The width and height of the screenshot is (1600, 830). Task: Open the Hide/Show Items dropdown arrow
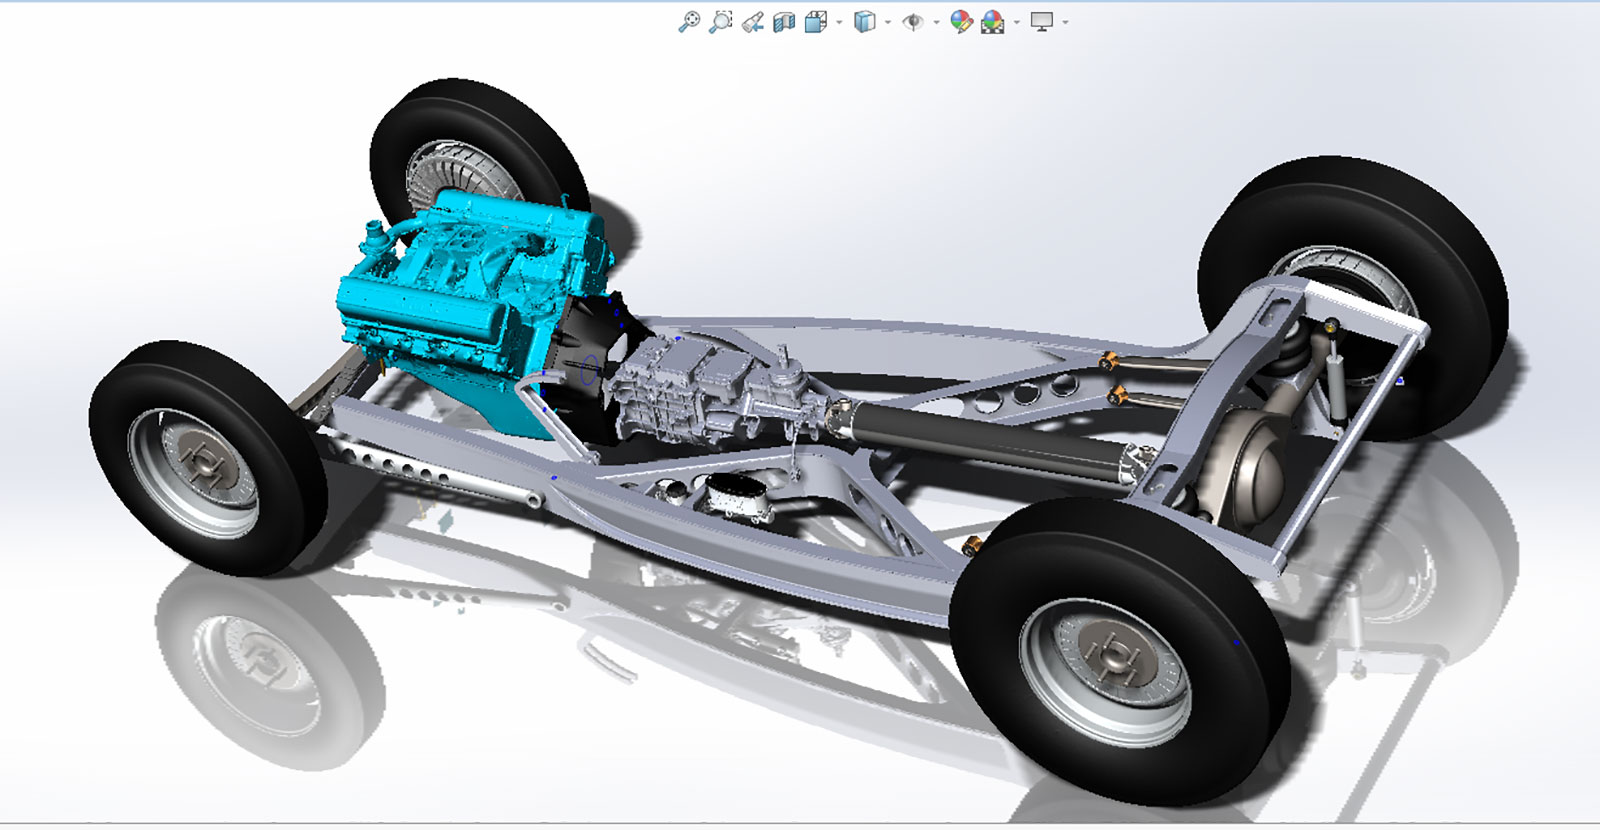[936, 22]
